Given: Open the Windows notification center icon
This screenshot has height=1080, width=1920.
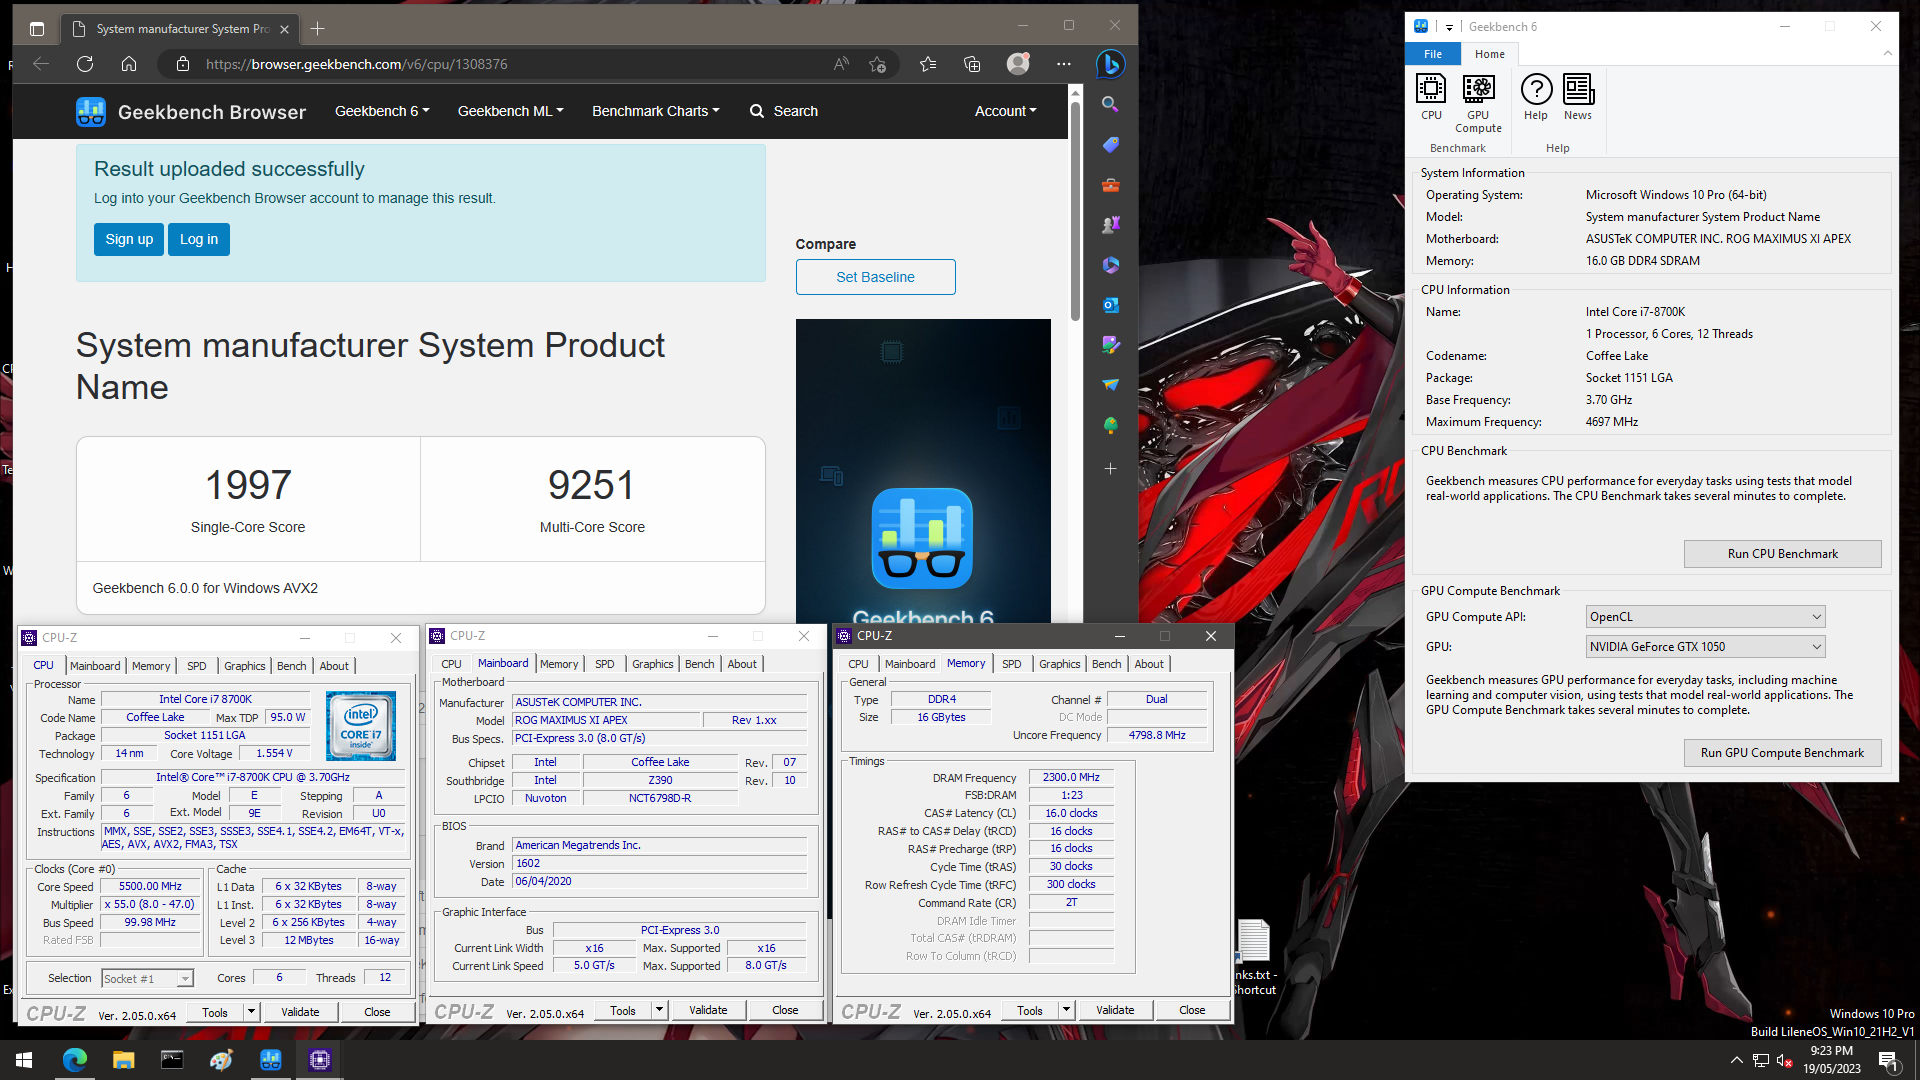Looking at the screenshot, I should coord(1888,1060).
